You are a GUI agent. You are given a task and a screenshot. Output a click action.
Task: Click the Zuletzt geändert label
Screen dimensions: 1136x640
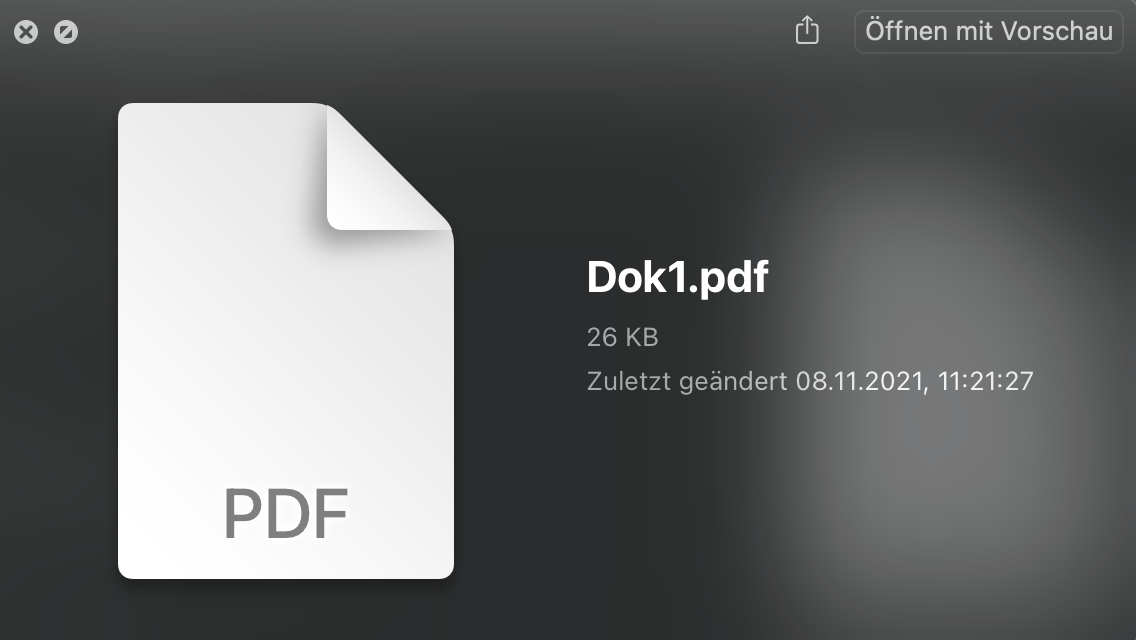pyautogui.click(x=687, y=381)
